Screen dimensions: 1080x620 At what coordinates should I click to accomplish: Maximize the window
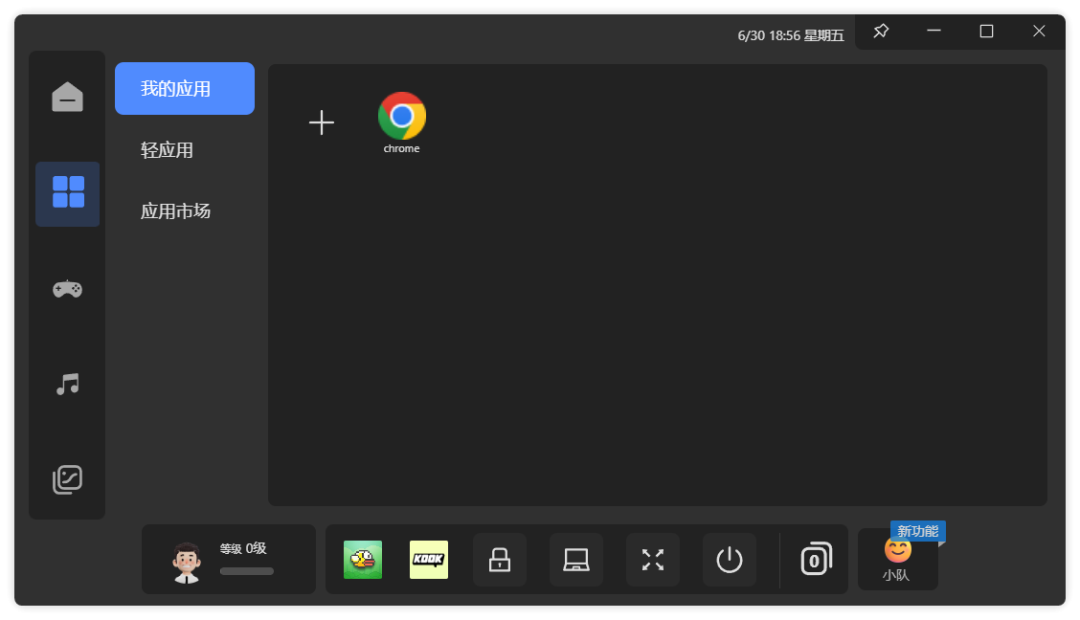986,31
